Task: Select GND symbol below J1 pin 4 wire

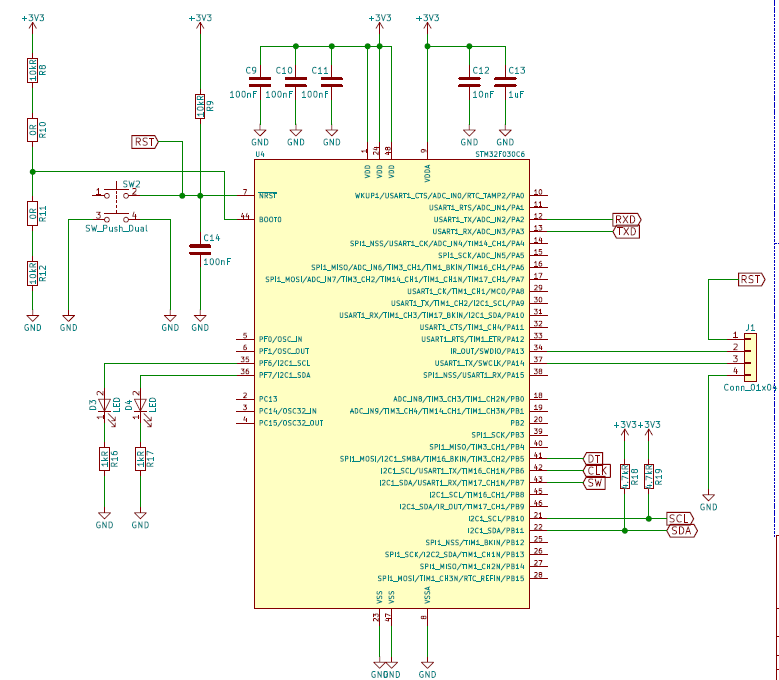Action: click(x=708, y=502)
